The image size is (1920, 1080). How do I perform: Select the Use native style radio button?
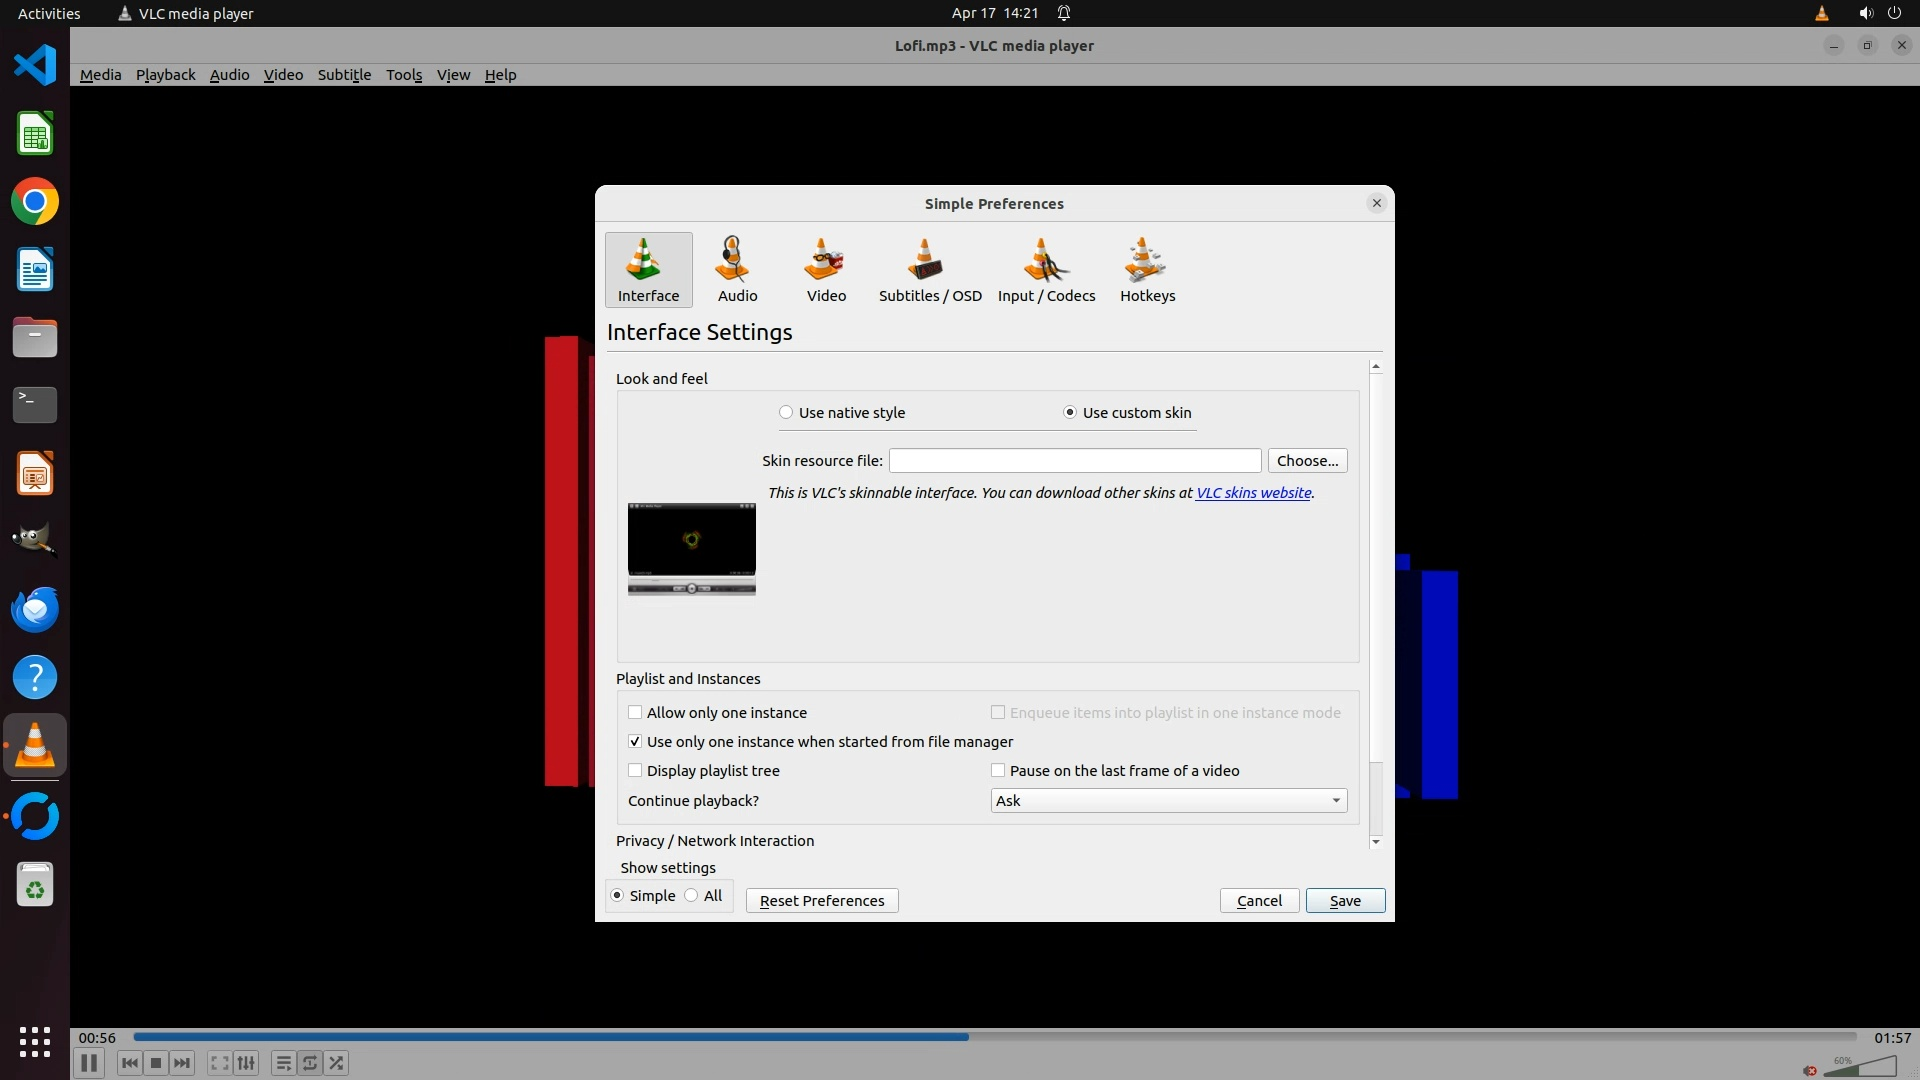point(786,412)
